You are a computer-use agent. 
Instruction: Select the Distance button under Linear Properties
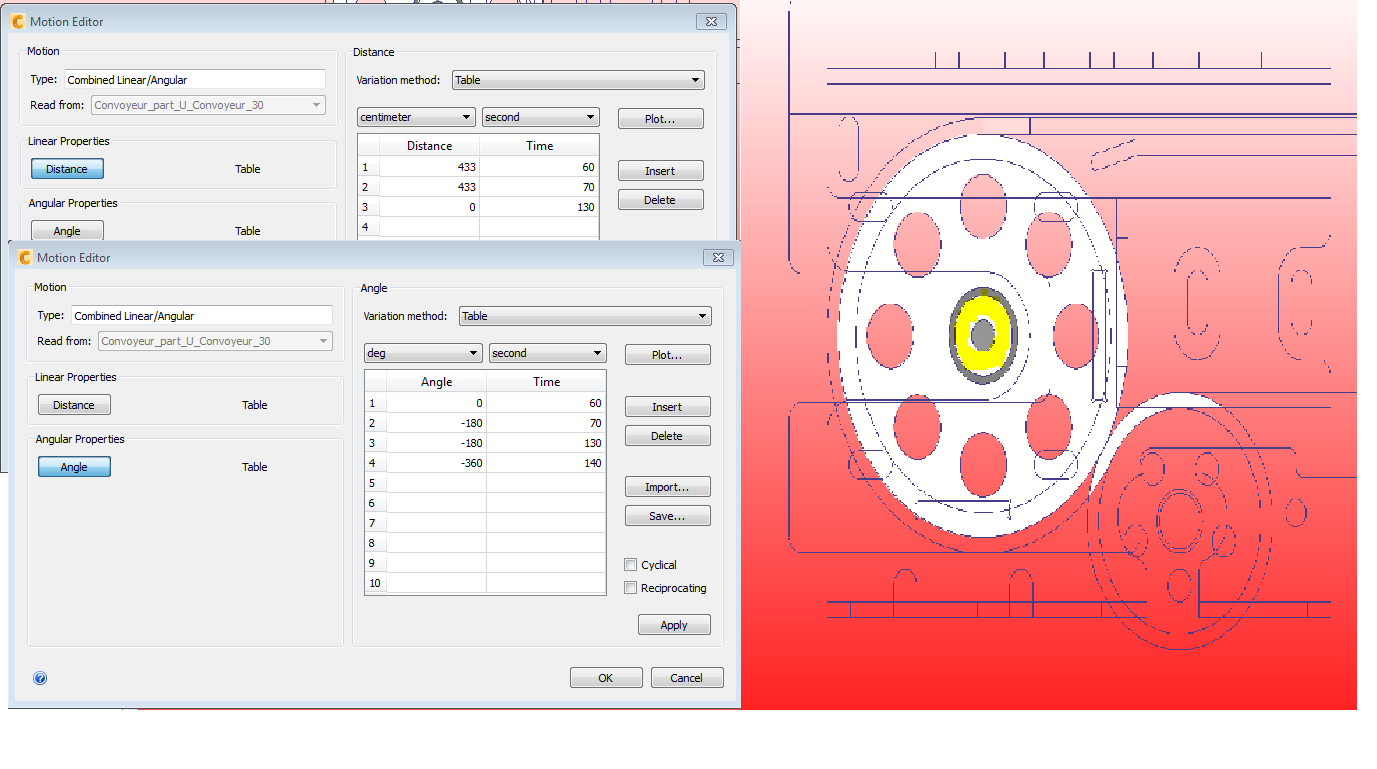pos(73,404)
